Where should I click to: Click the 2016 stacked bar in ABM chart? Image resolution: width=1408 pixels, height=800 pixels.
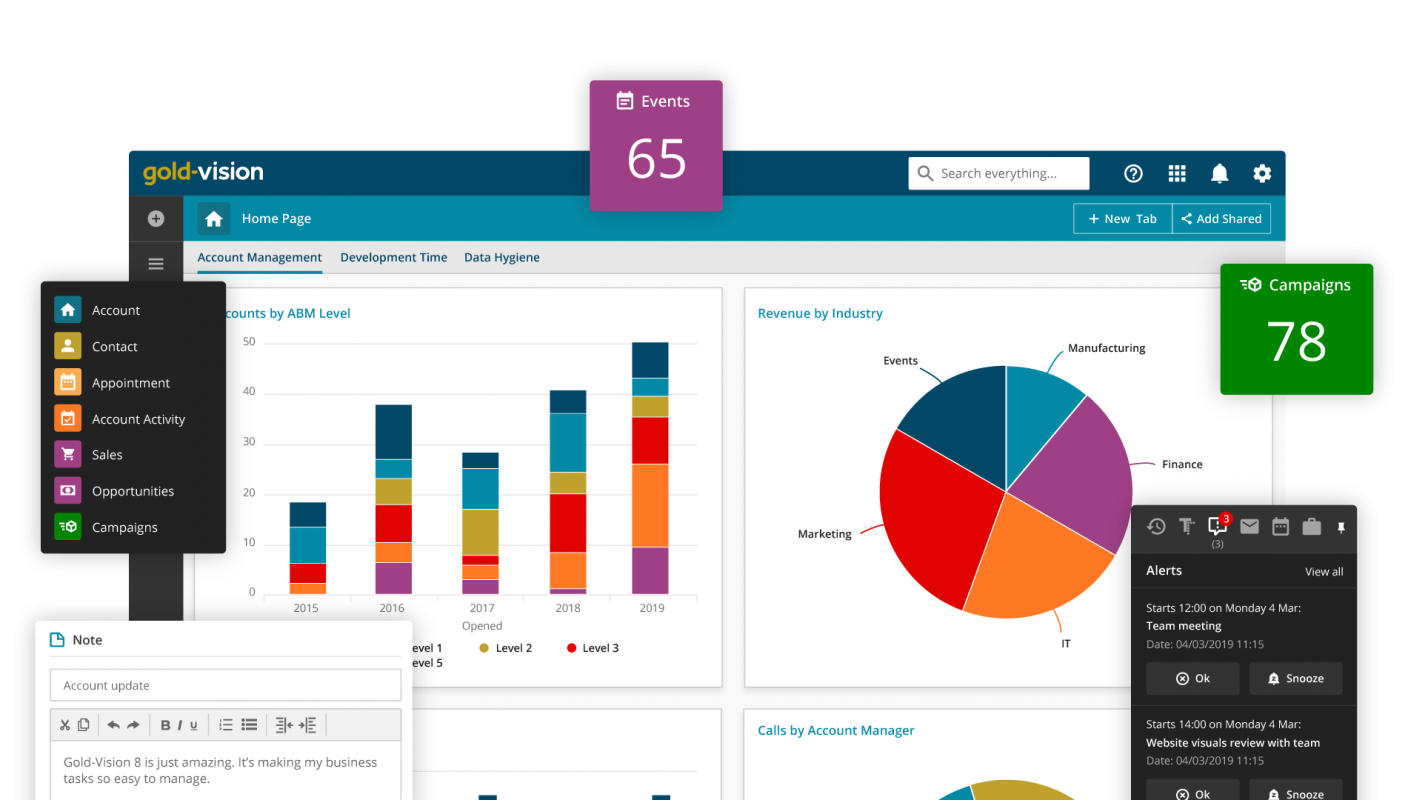coord(393,499)
